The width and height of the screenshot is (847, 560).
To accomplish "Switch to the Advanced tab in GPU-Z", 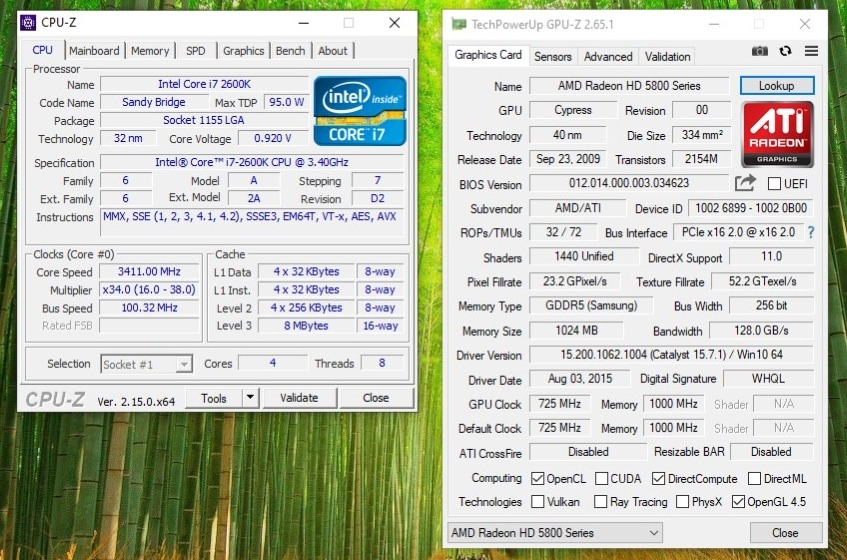I will (608, 57).
